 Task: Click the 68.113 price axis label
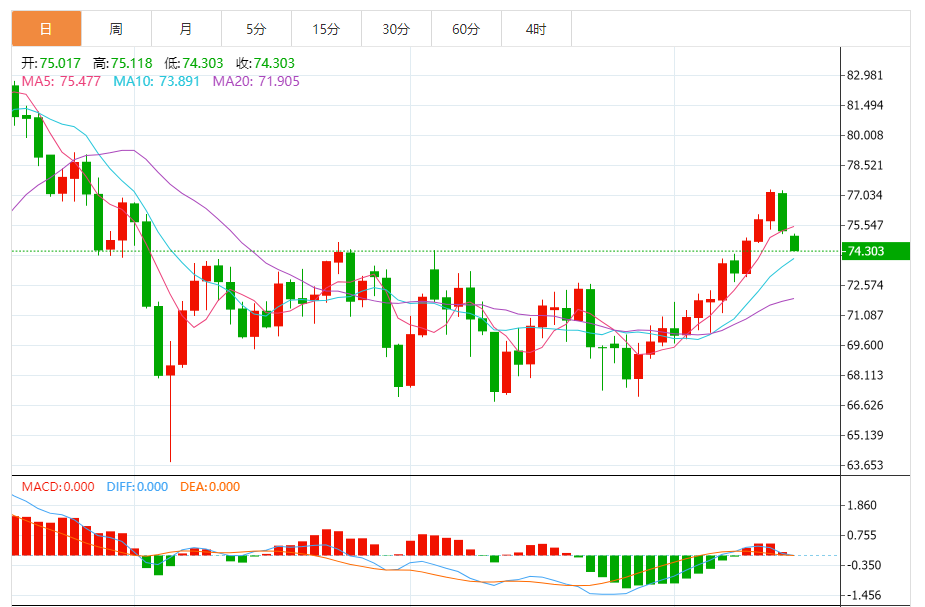(x=865, y=375)
